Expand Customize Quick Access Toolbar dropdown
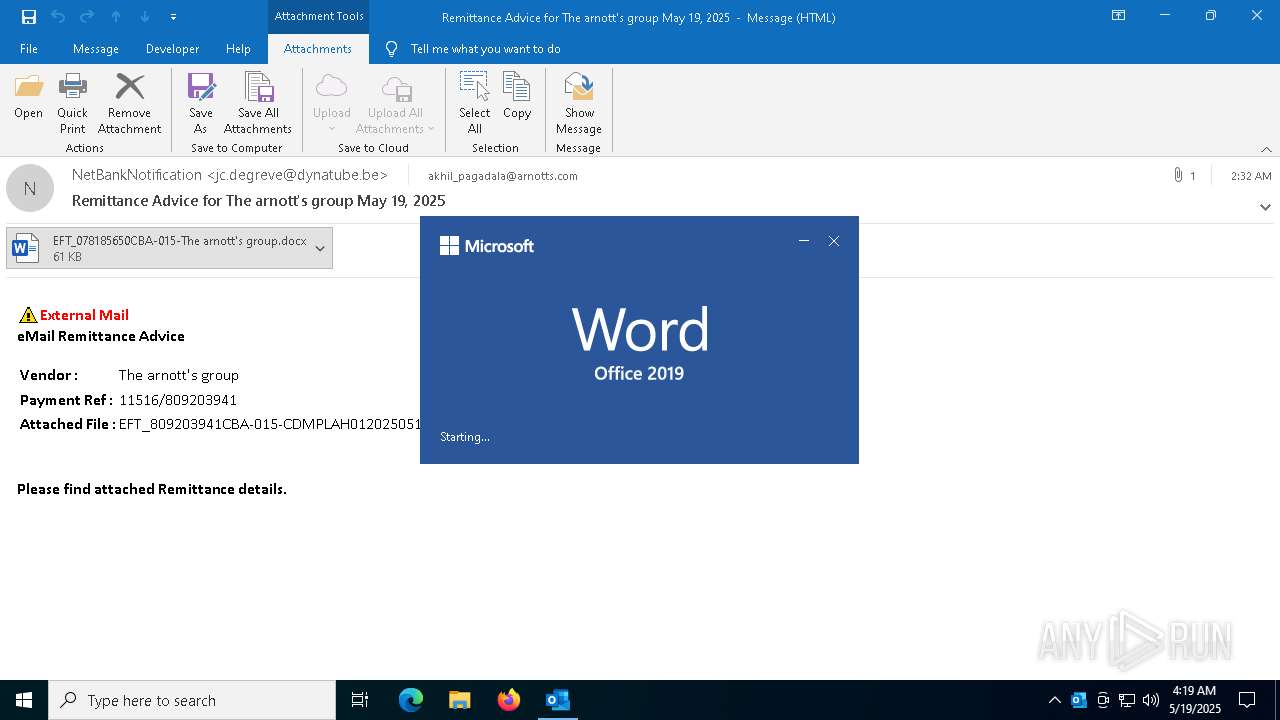1280x720 pixels. (x=173, y=17)
